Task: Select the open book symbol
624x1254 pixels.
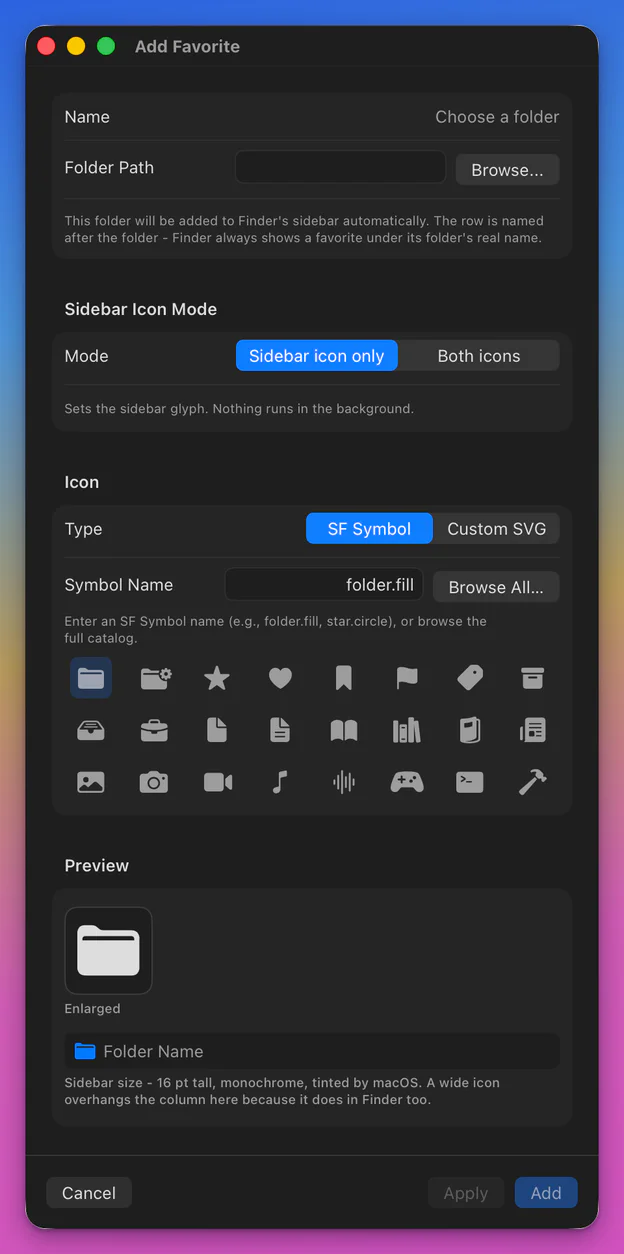Action: click(343, 730)
